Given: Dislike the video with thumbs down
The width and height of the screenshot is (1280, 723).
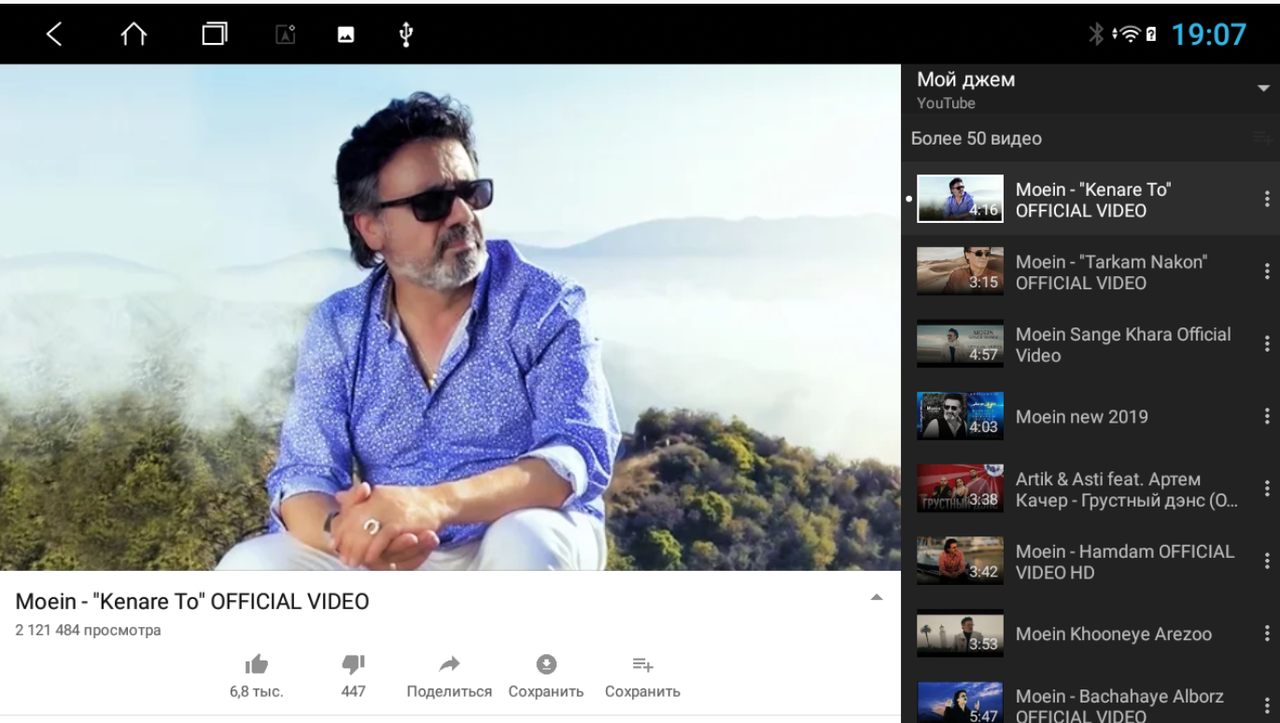Looking at the screenshot, I should 353,664.
